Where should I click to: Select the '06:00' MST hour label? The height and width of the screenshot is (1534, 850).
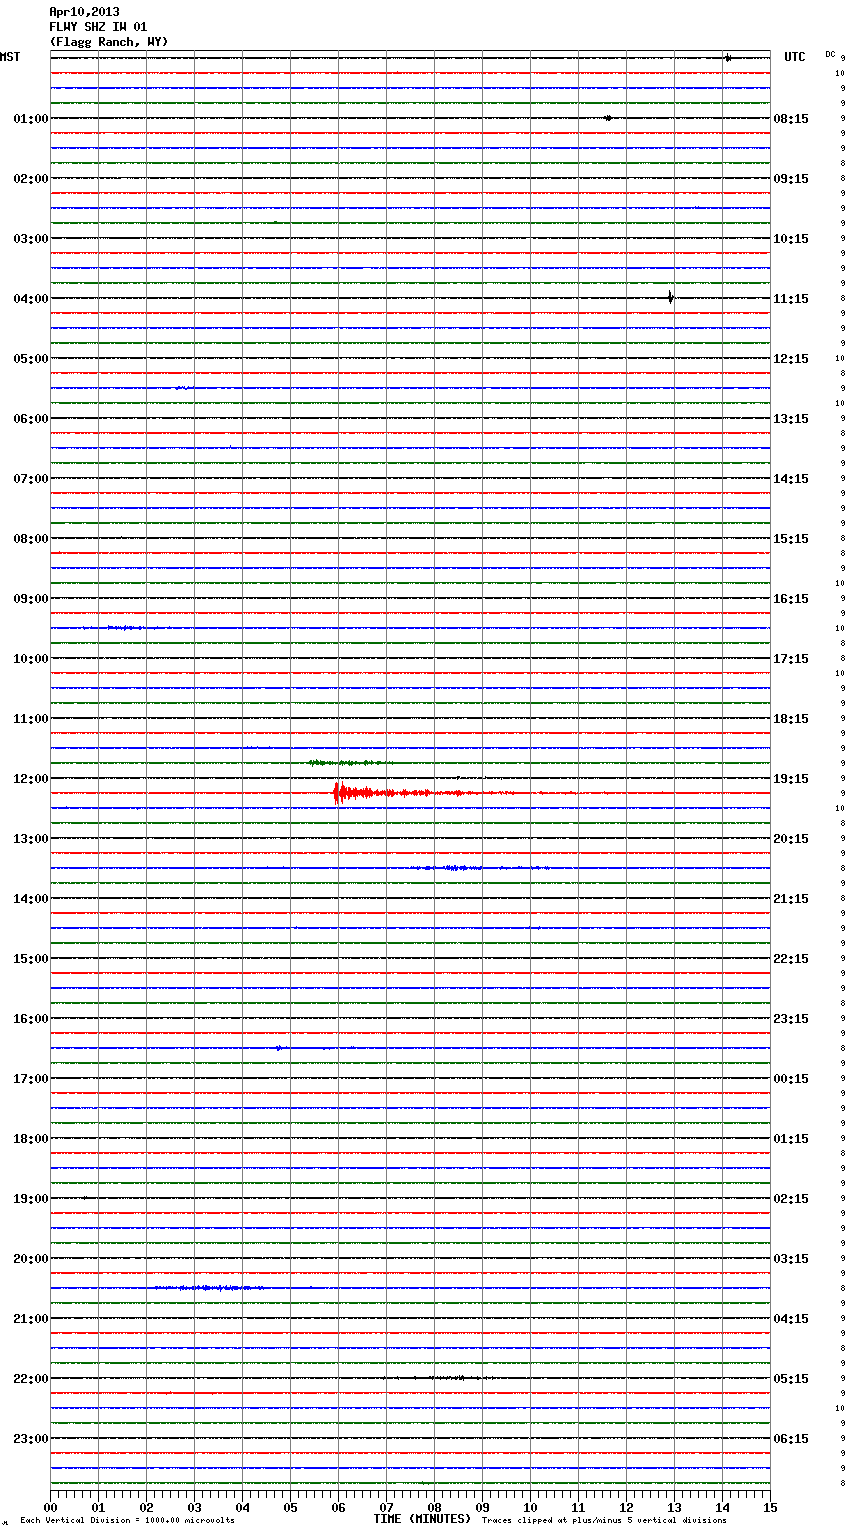(31, 419)
